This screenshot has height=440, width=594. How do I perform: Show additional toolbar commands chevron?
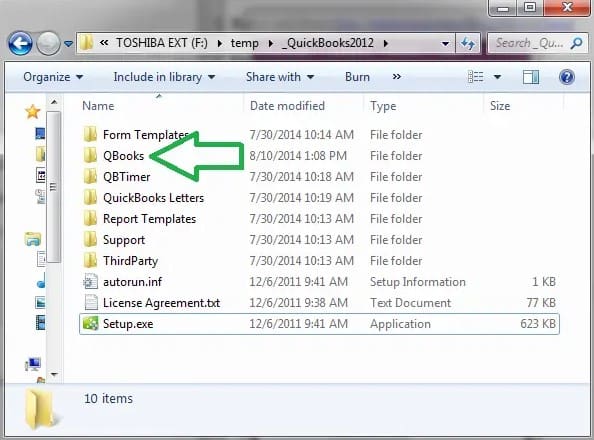[397, 77]
